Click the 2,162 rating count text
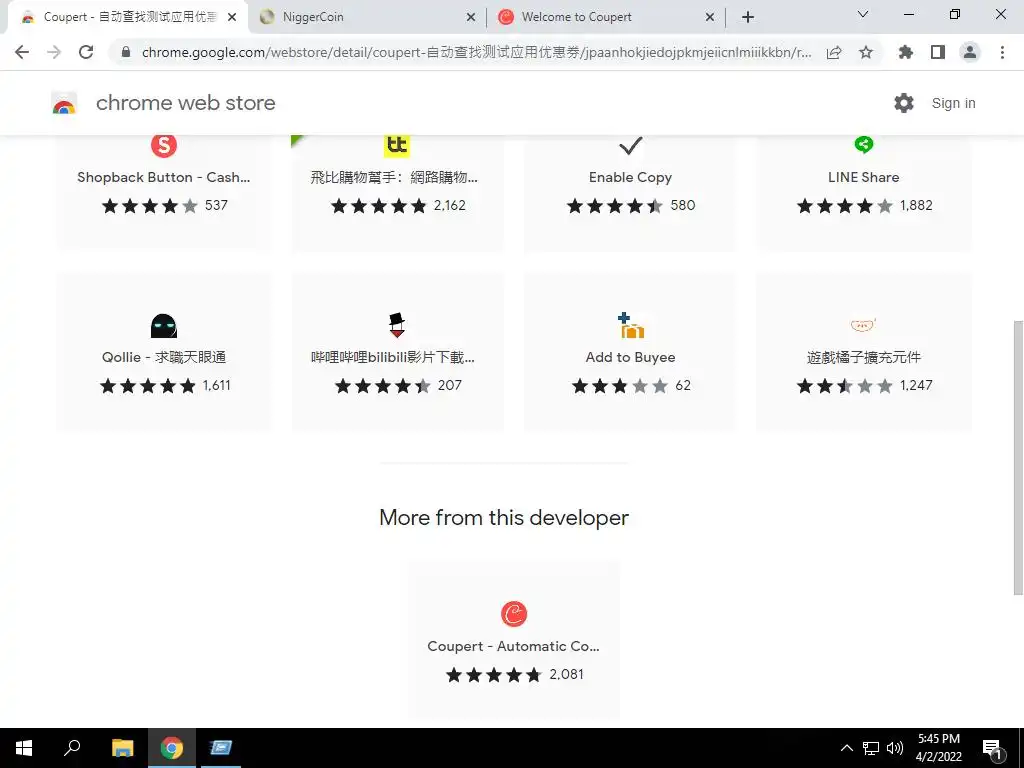This screenshot has height=768, width=1024. 450,206
